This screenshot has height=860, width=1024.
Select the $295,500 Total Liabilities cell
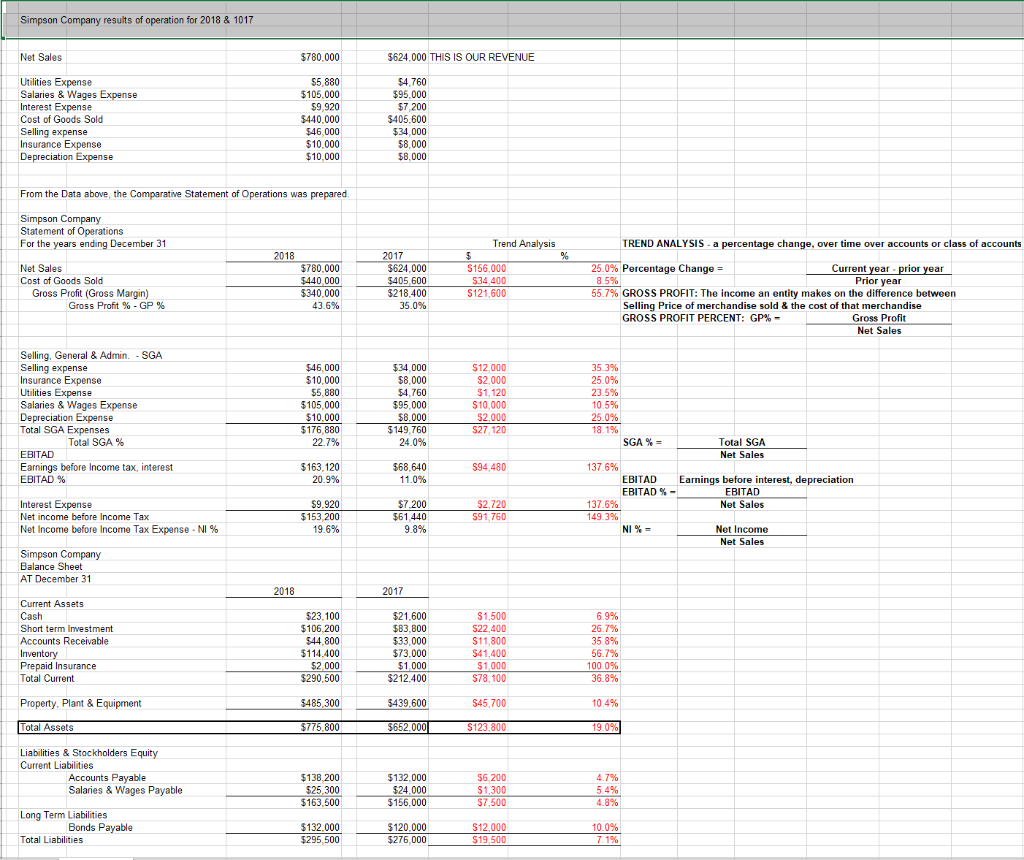point(320,840)
